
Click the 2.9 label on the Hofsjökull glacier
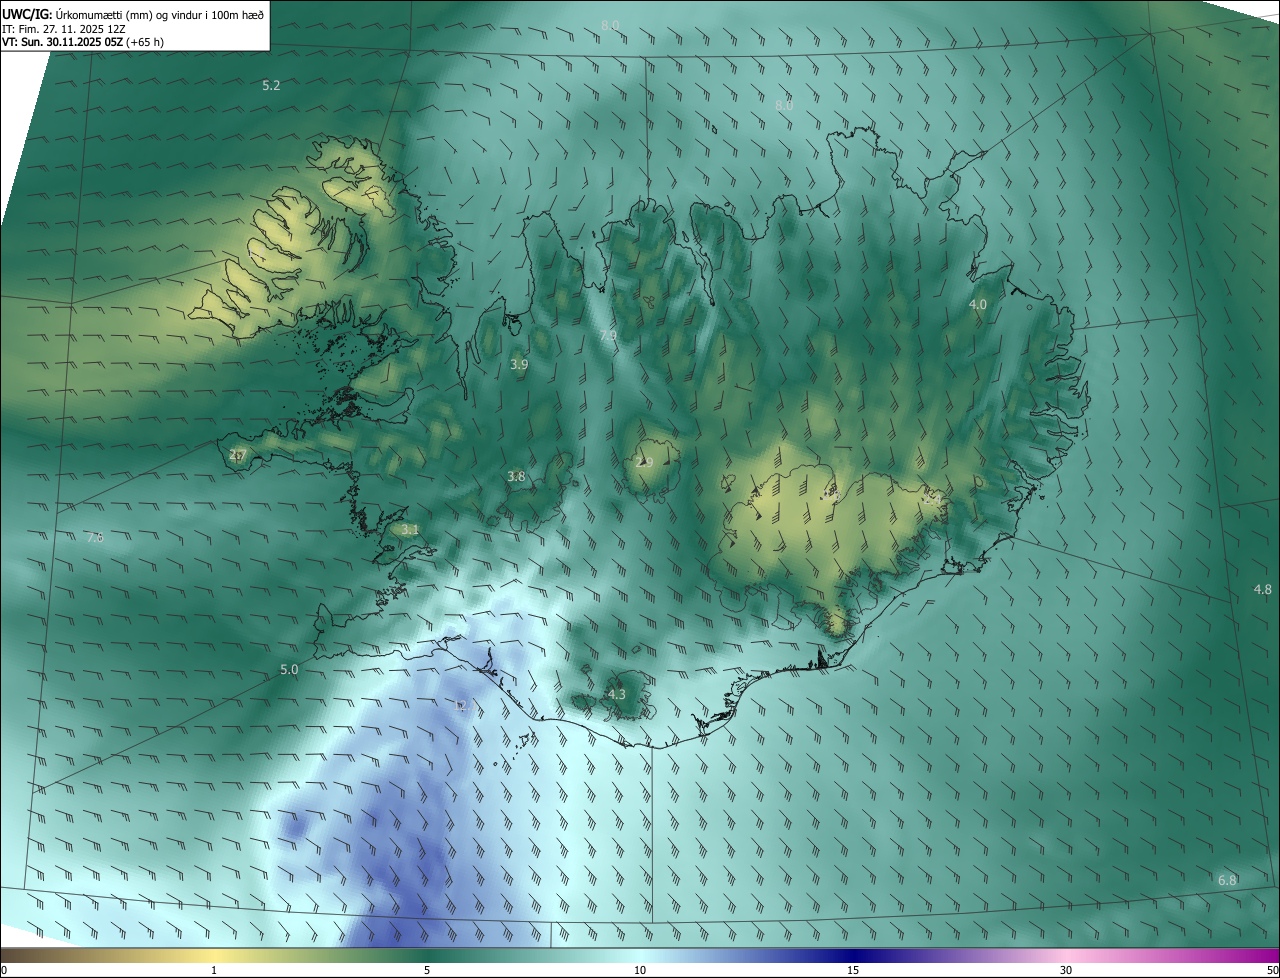[644, 463]
